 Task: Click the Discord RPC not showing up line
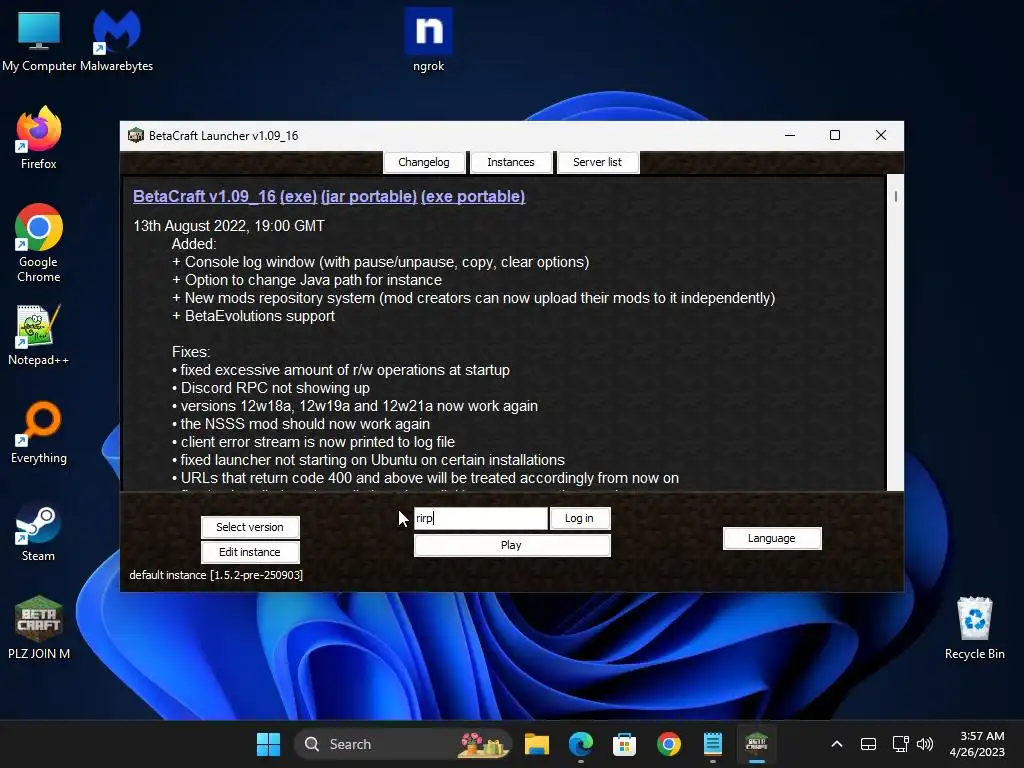[271, 388]
